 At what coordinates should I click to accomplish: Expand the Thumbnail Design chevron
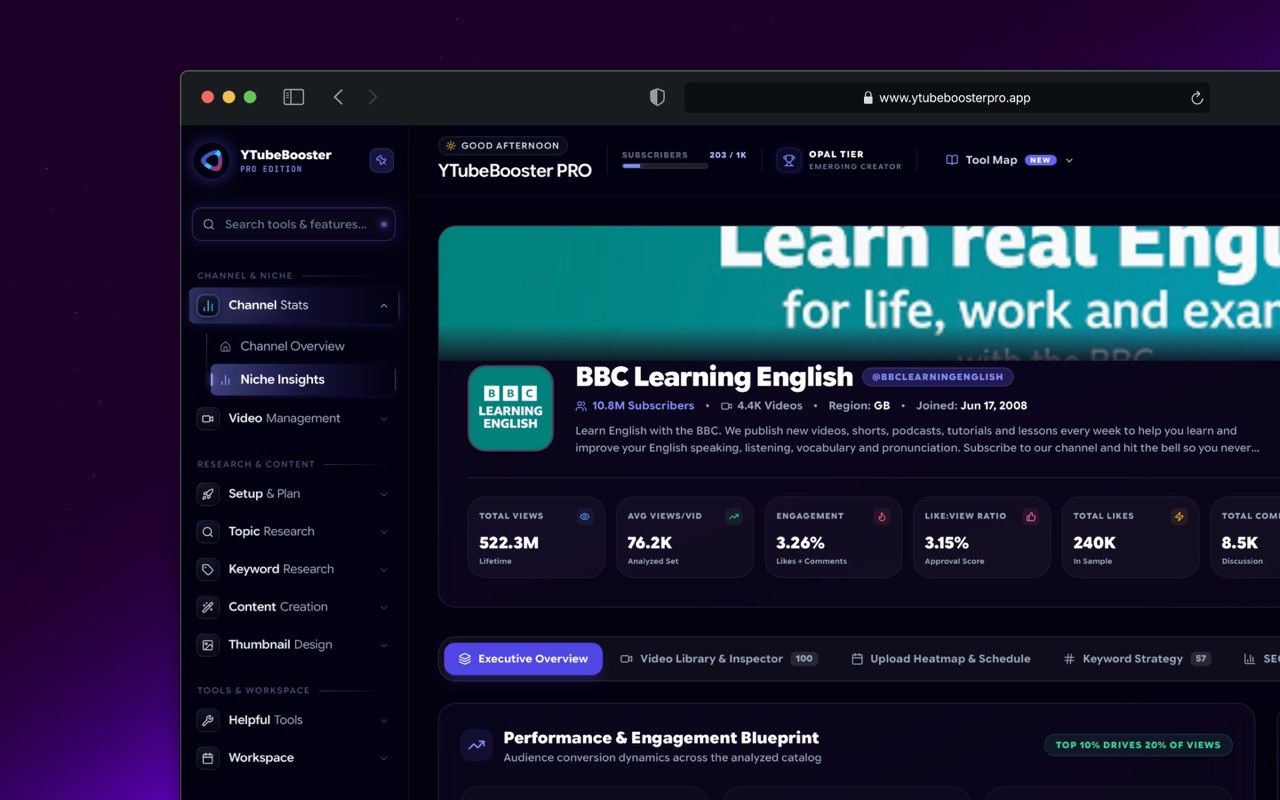(x=384, y=645)
